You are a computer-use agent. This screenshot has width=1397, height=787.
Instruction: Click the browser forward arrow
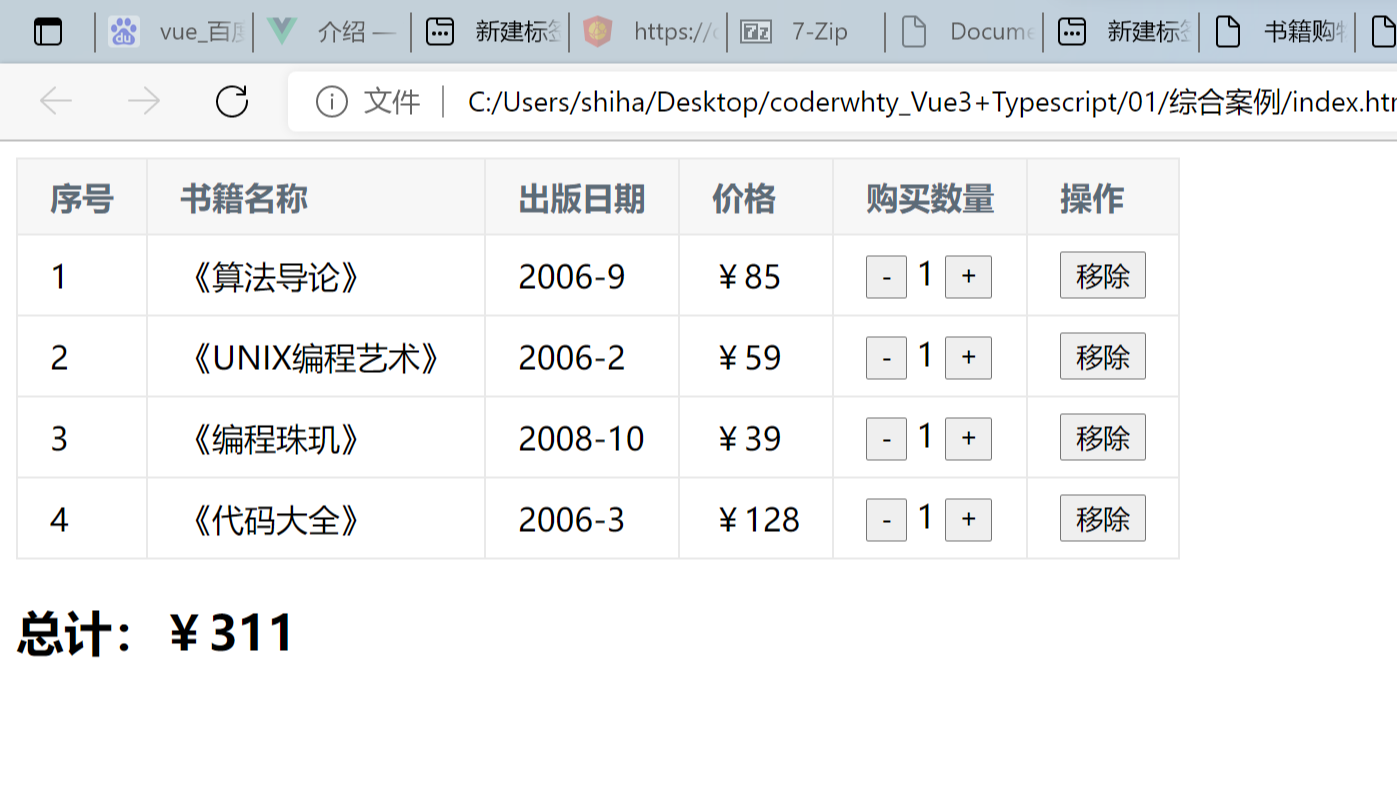click(144, 101)
